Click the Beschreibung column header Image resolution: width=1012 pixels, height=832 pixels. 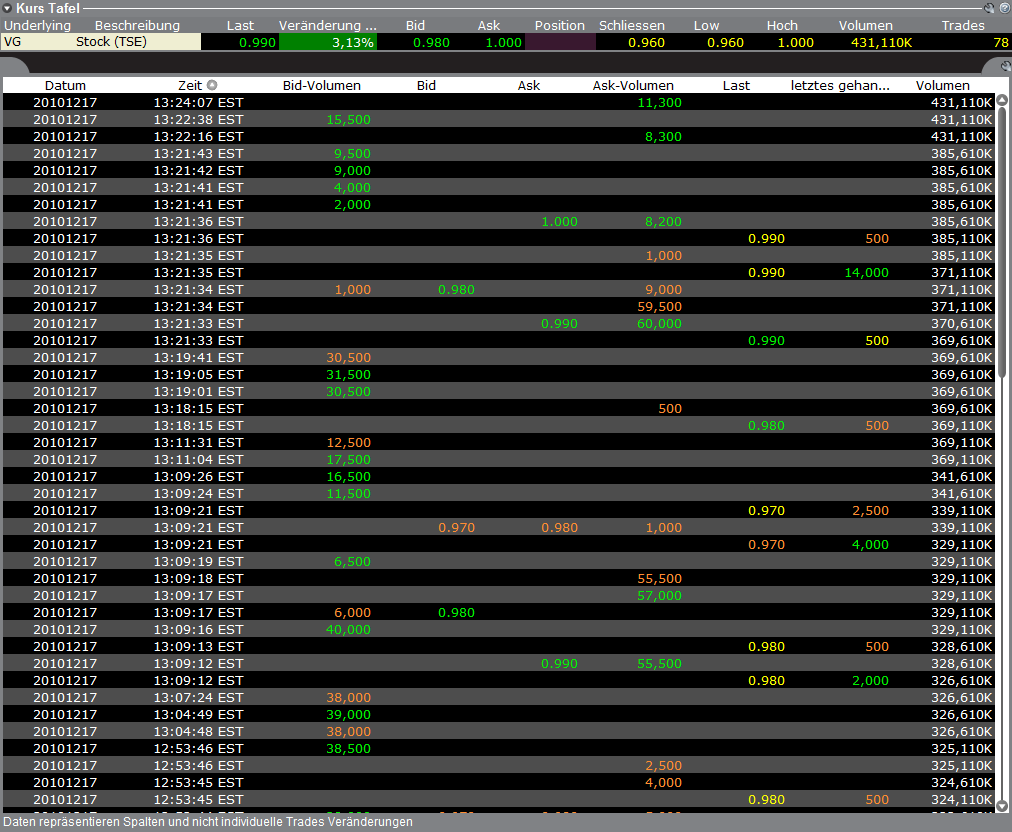(x=137, y=25)
